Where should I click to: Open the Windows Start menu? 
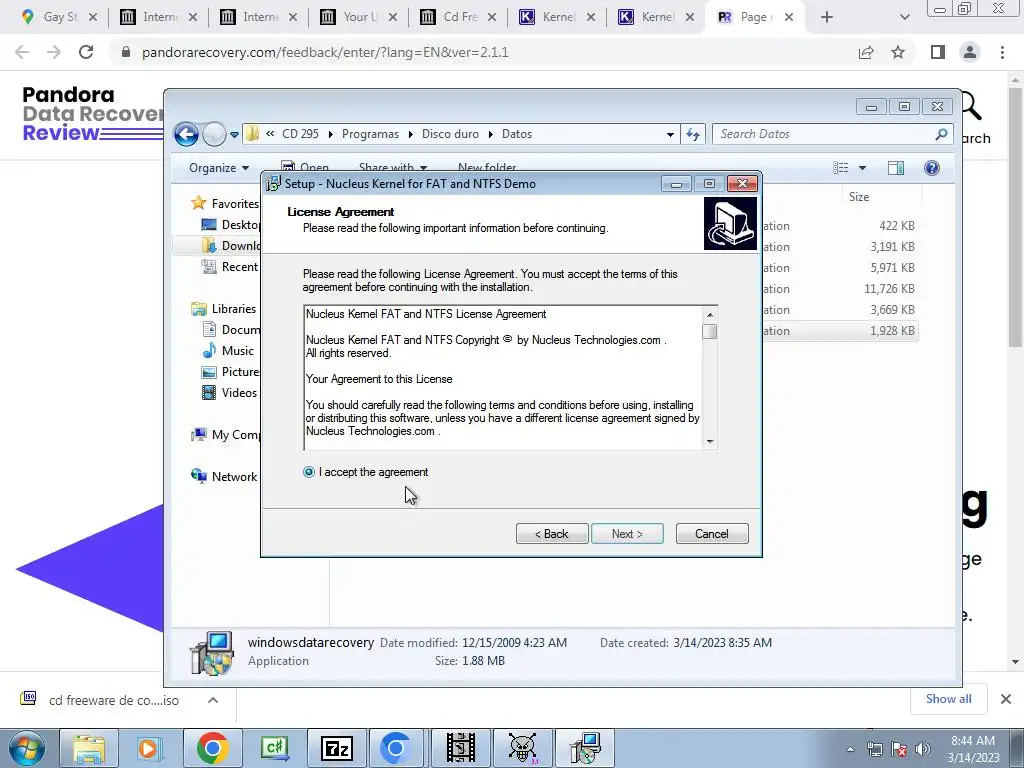[26, 748]
